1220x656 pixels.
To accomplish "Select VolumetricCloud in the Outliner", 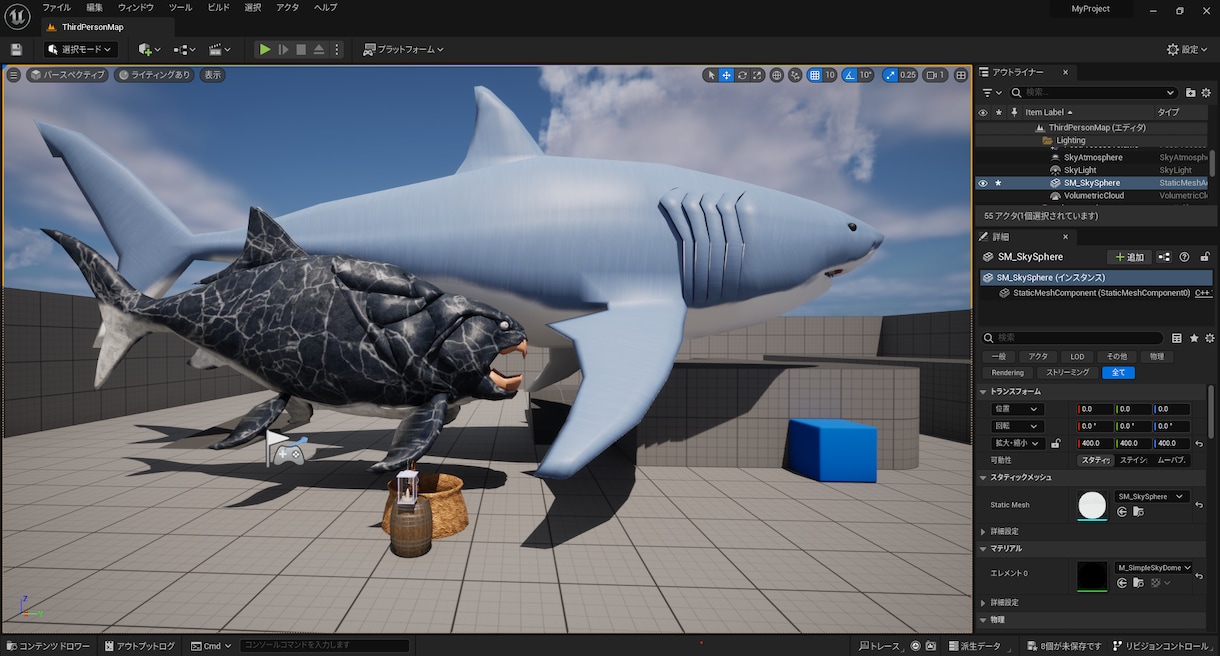I will [x=1094, y=196].
